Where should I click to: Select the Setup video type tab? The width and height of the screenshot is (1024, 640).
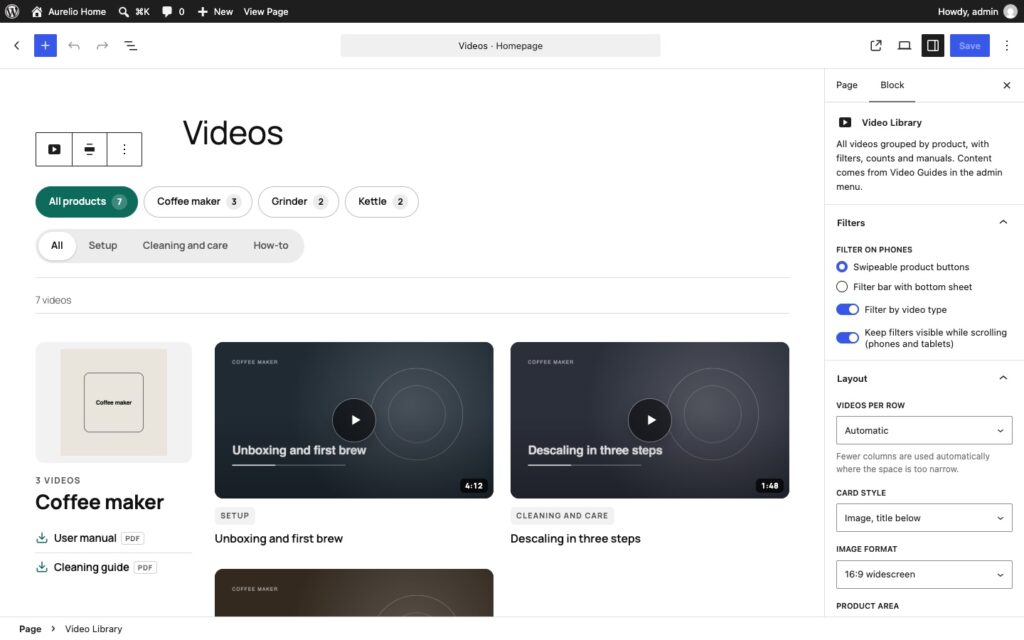tap(103, 246)
